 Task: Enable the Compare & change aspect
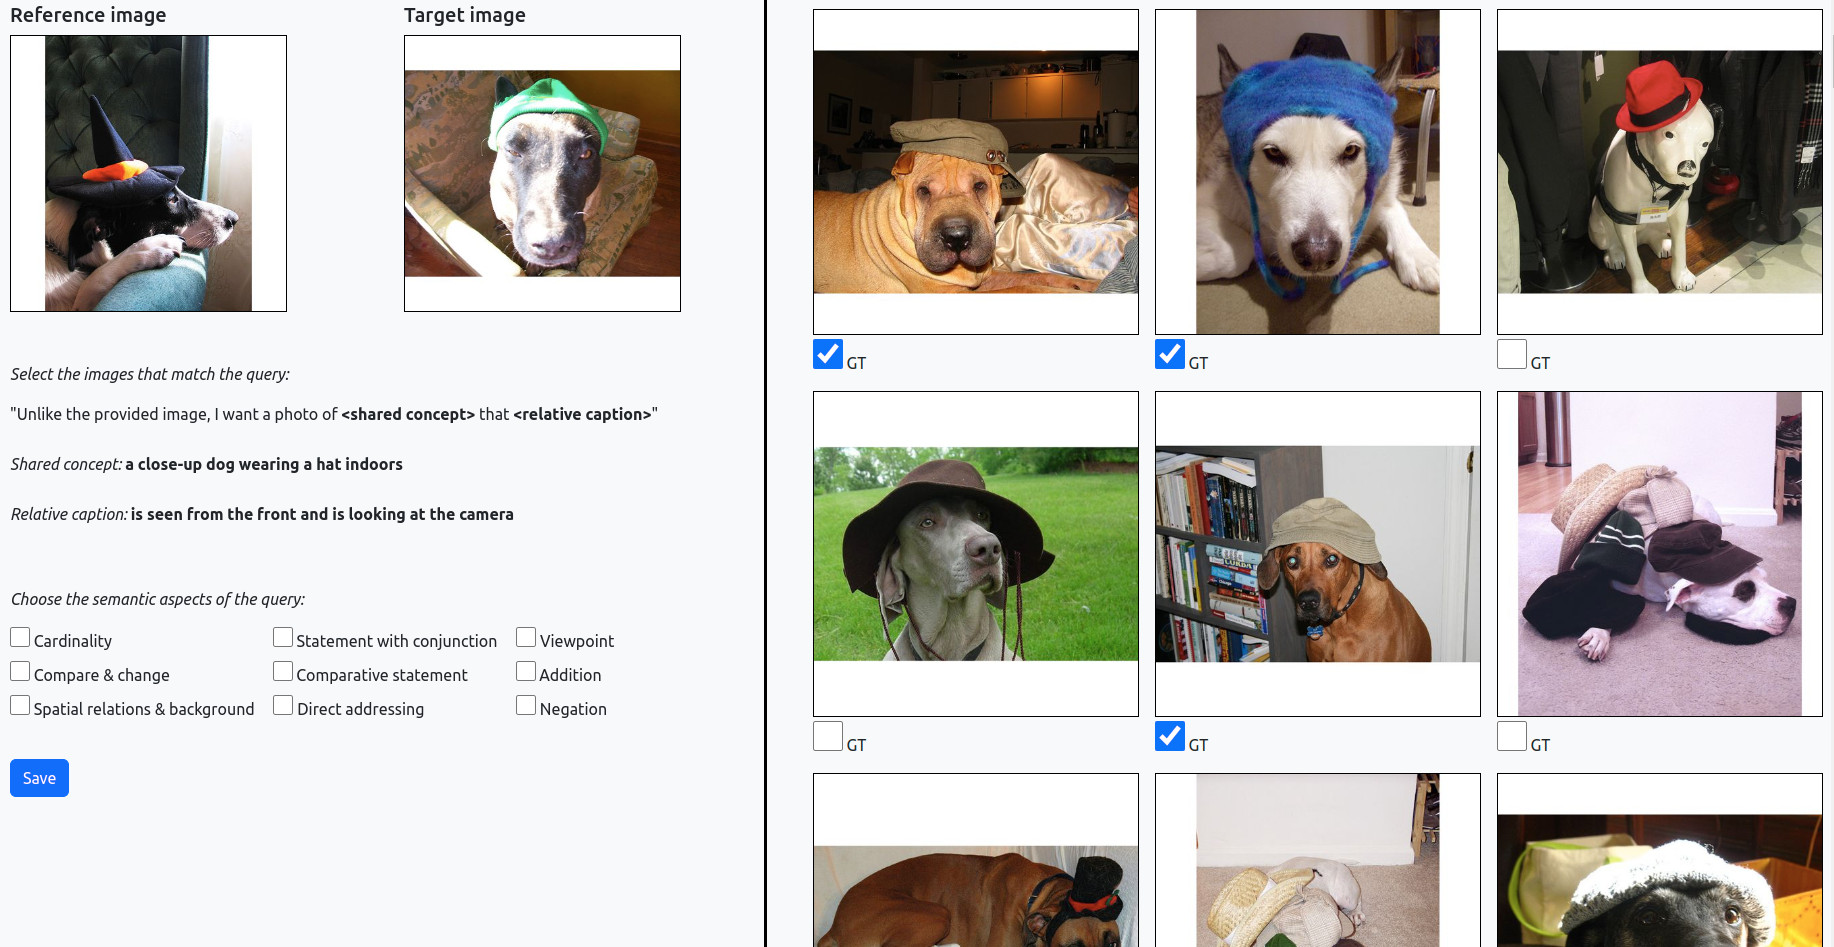[x=20, y=671]
